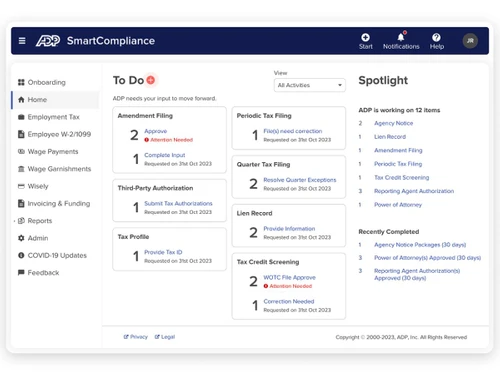Open Wage Garnishments in the sidebar
The height and width of the screenshot is (375, 500).
(59, 169)
